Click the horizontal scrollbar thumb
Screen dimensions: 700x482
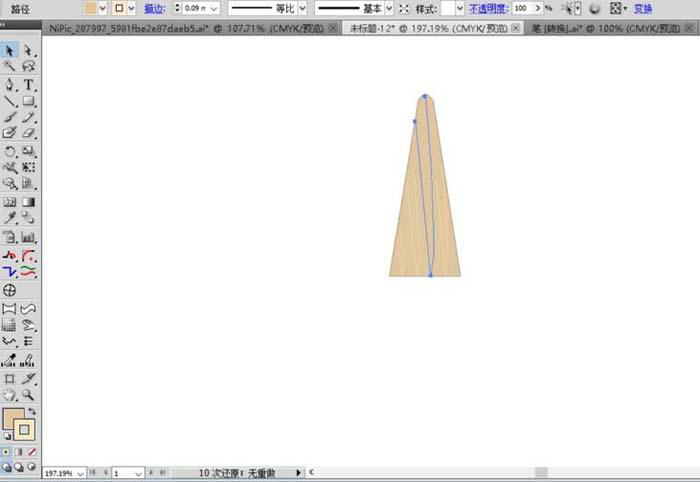pos(541,472)
